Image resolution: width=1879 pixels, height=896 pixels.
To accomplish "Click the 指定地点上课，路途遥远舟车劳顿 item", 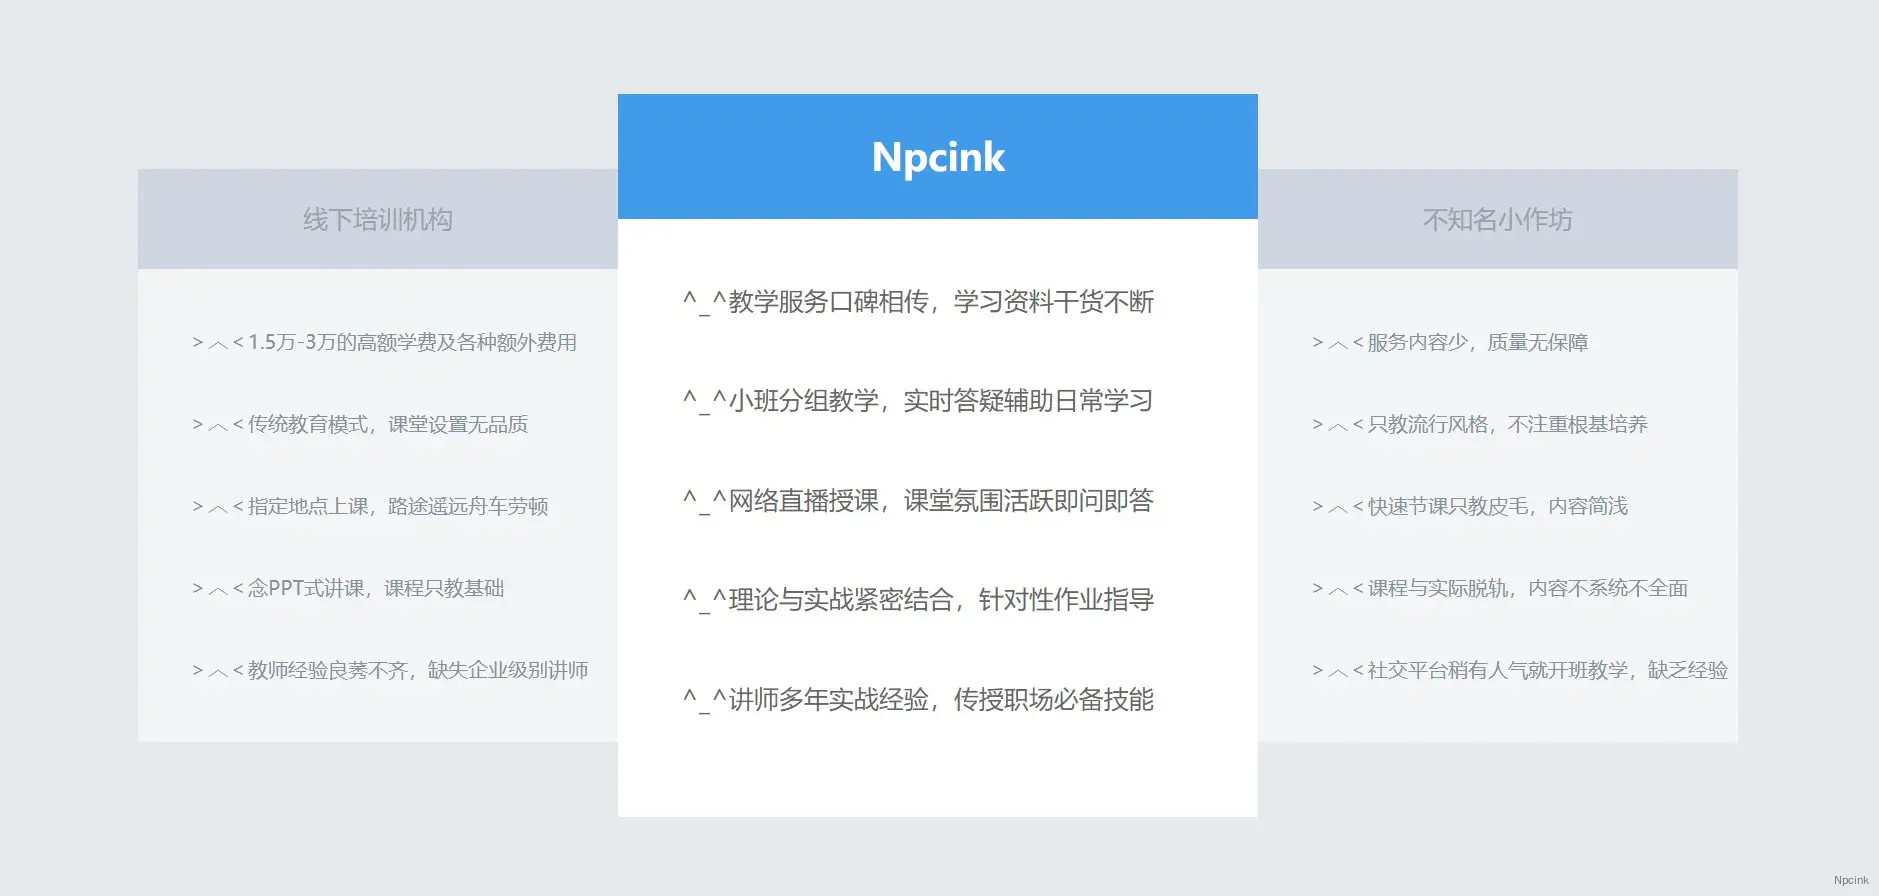I will click(397, 507).
